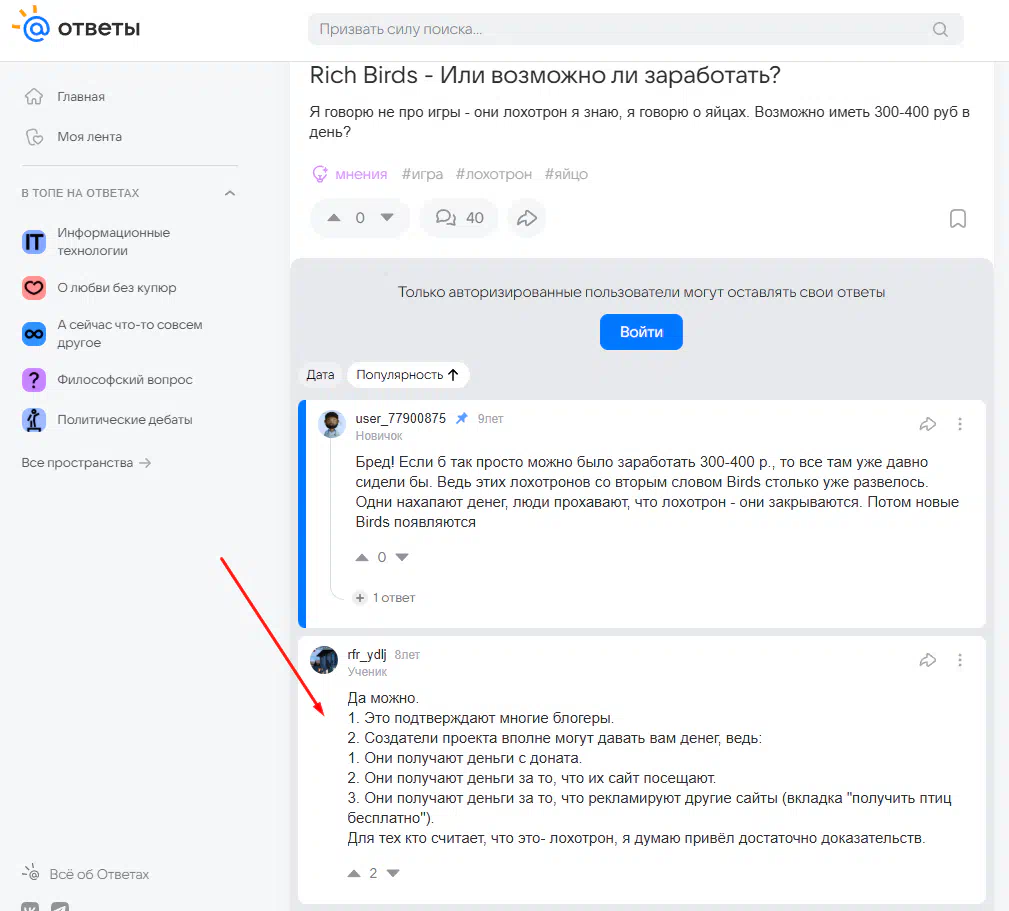Downvote the answer by user_77900875
1009x911 pixels.
(x=402, y=557)
